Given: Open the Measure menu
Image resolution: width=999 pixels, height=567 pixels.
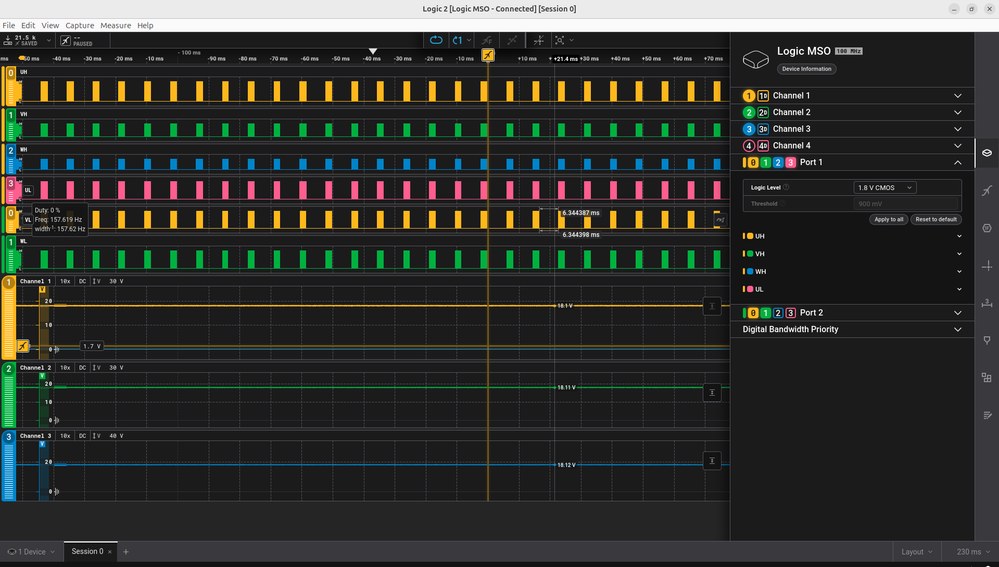Looking at the screenshot, I should tap(115, 25).
